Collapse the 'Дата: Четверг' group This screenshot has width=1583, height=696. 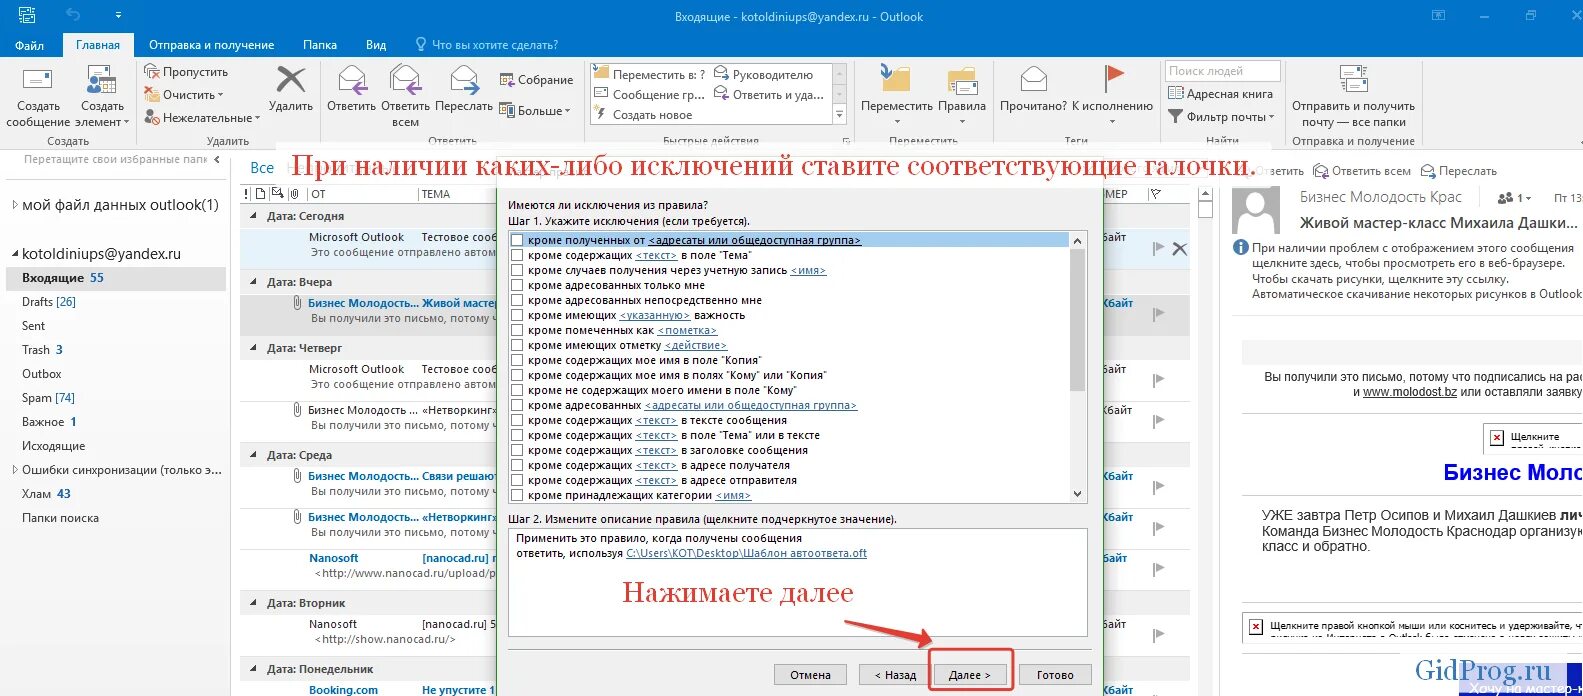253,348
